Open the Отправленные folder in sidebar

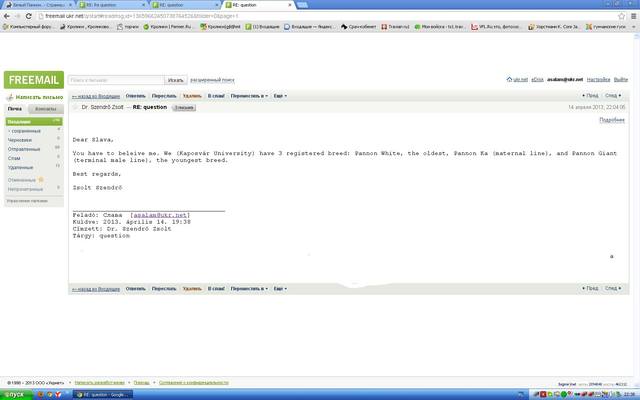pos(24,149)
